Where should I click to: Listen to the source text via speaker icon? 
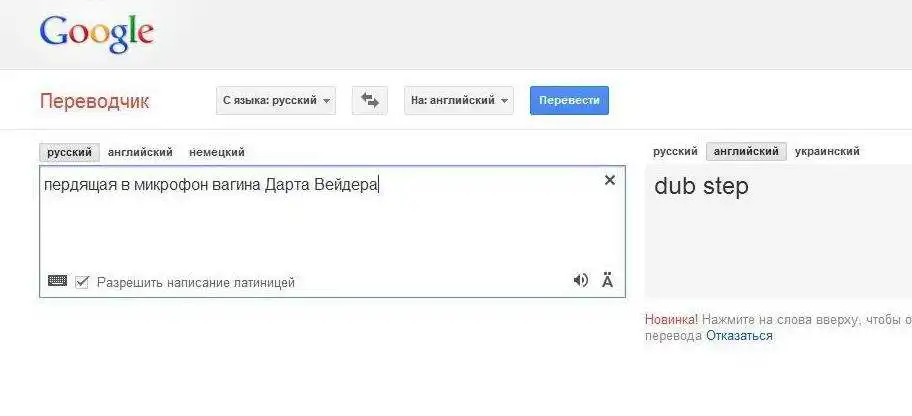[x=580, y=280]
